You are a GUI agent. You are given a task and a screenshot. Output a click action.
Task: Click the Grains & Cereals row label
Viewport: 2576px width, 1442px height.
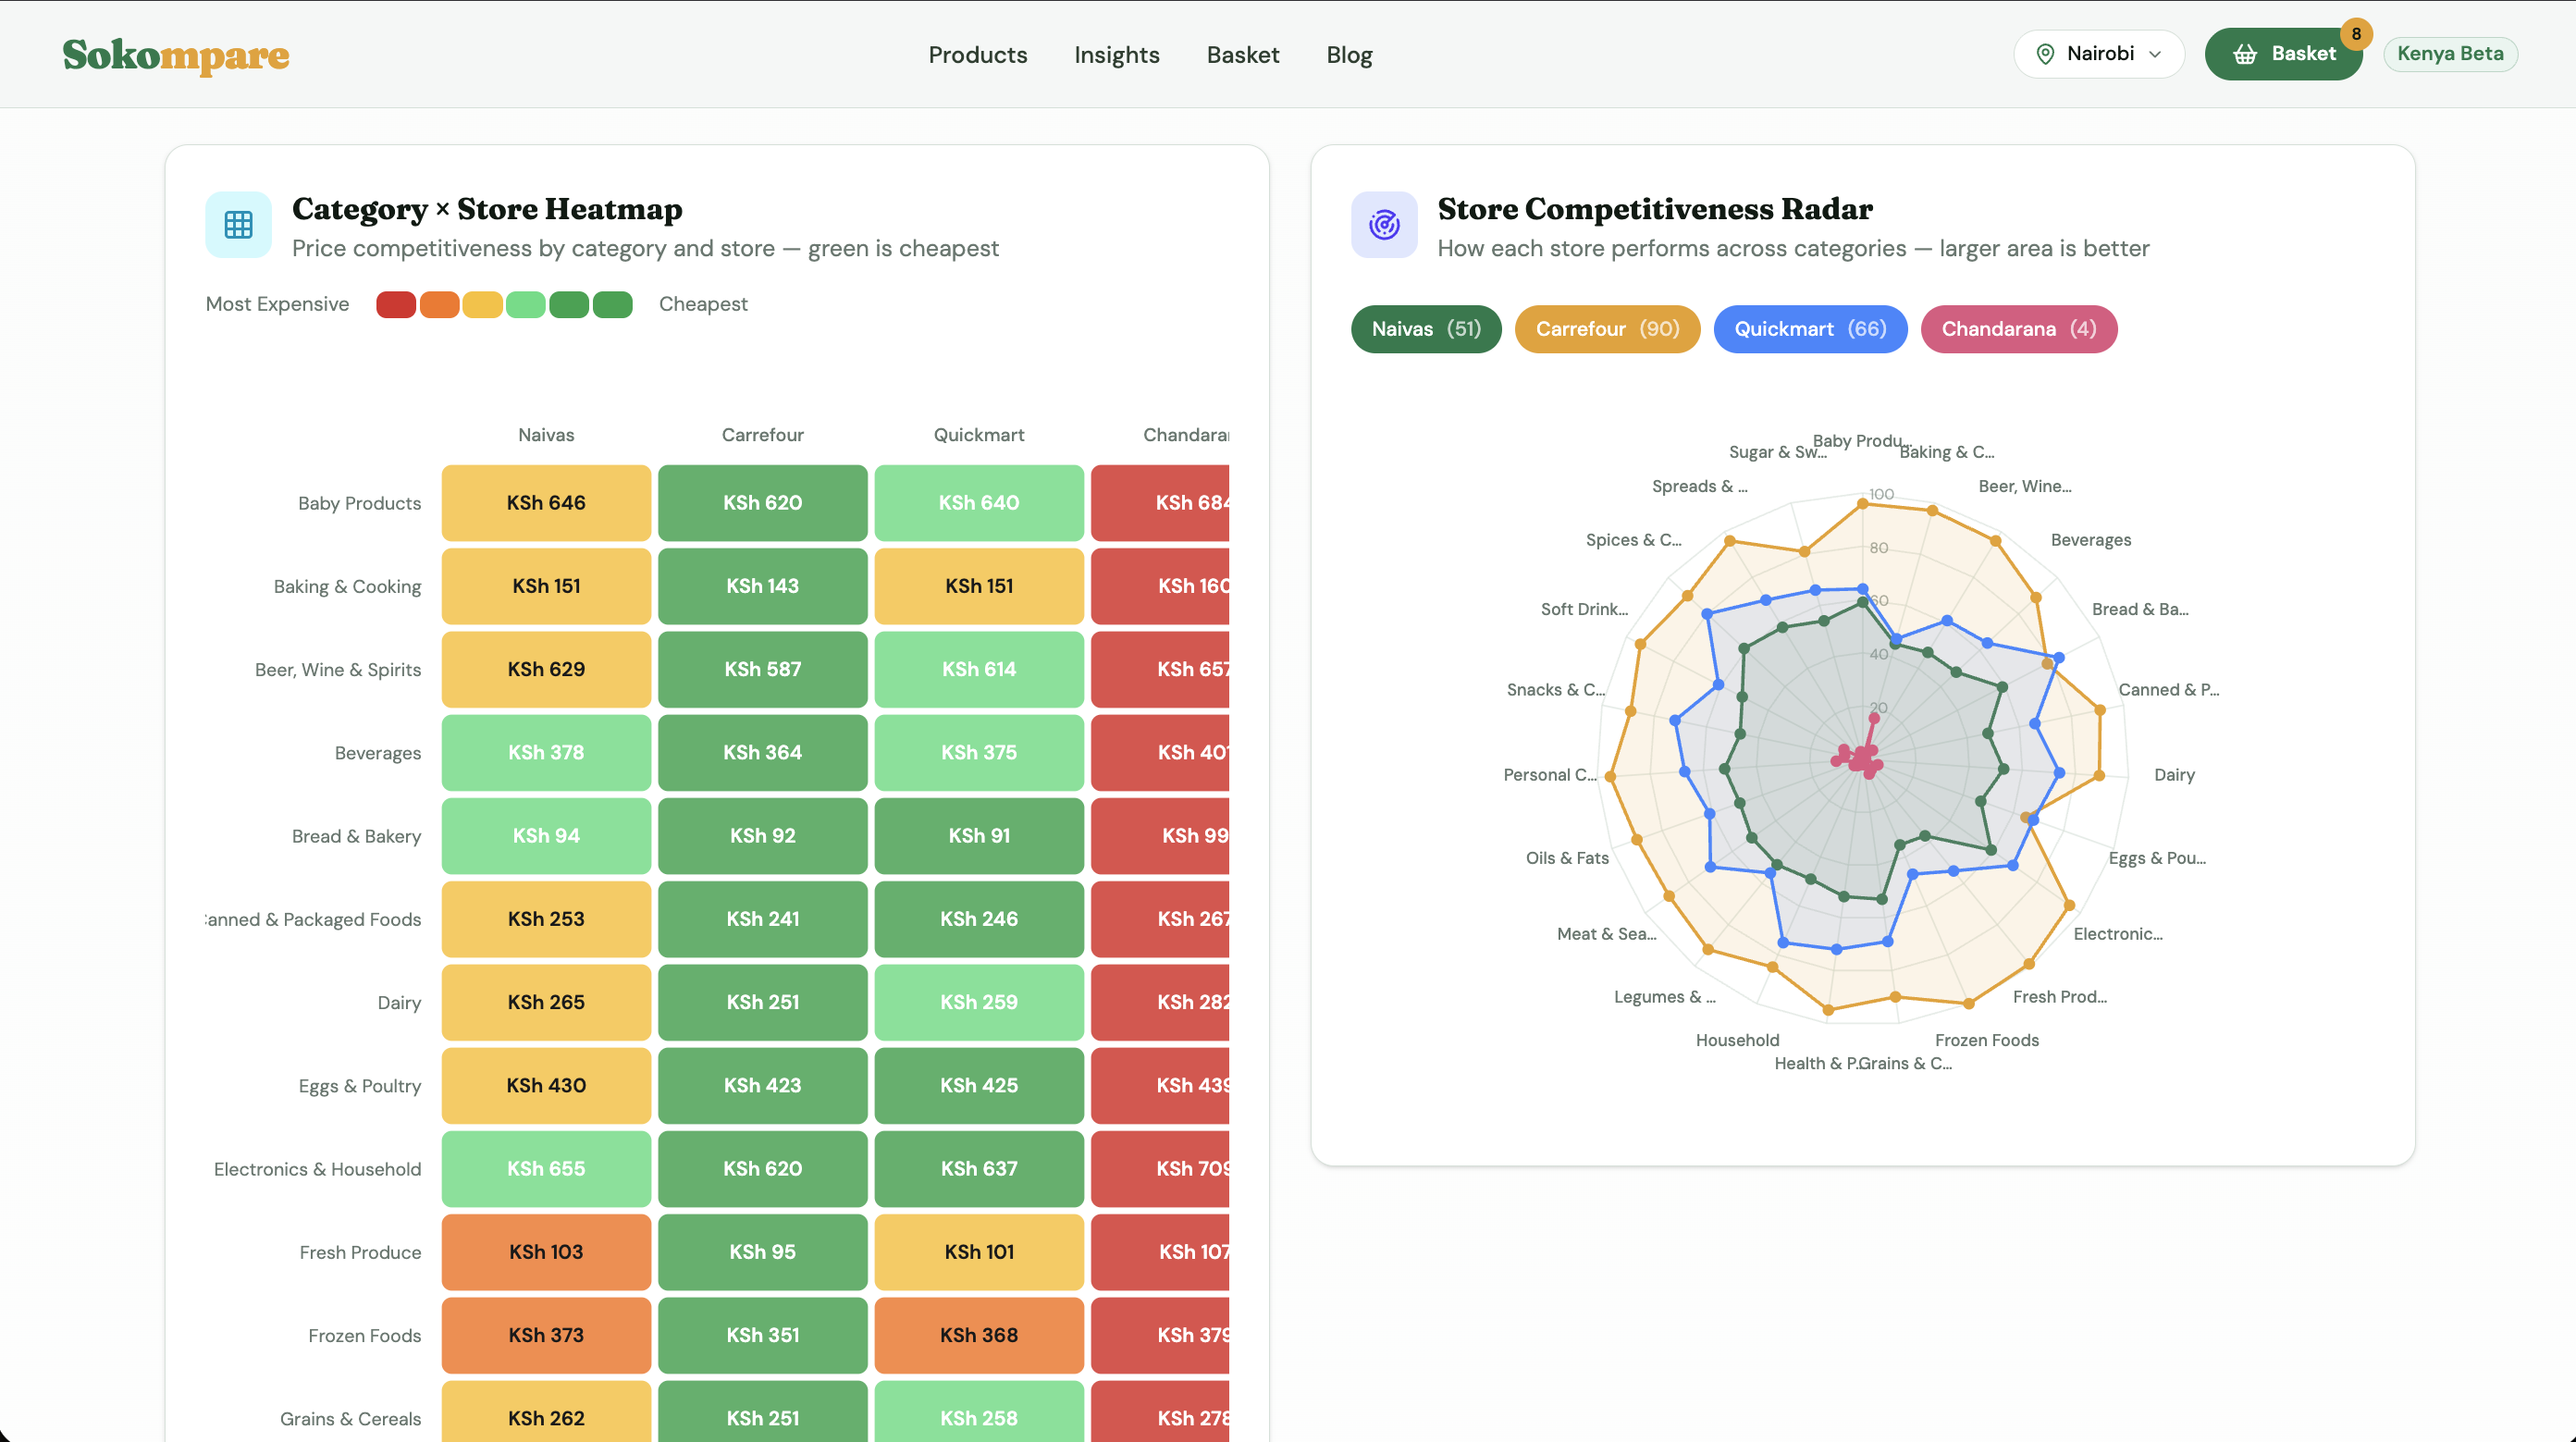click(350, 1419)
